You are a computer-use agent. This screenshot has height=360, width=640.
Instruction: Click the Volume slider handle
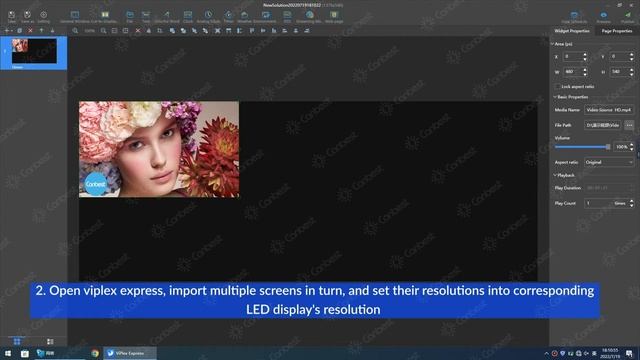click(608, 147)
